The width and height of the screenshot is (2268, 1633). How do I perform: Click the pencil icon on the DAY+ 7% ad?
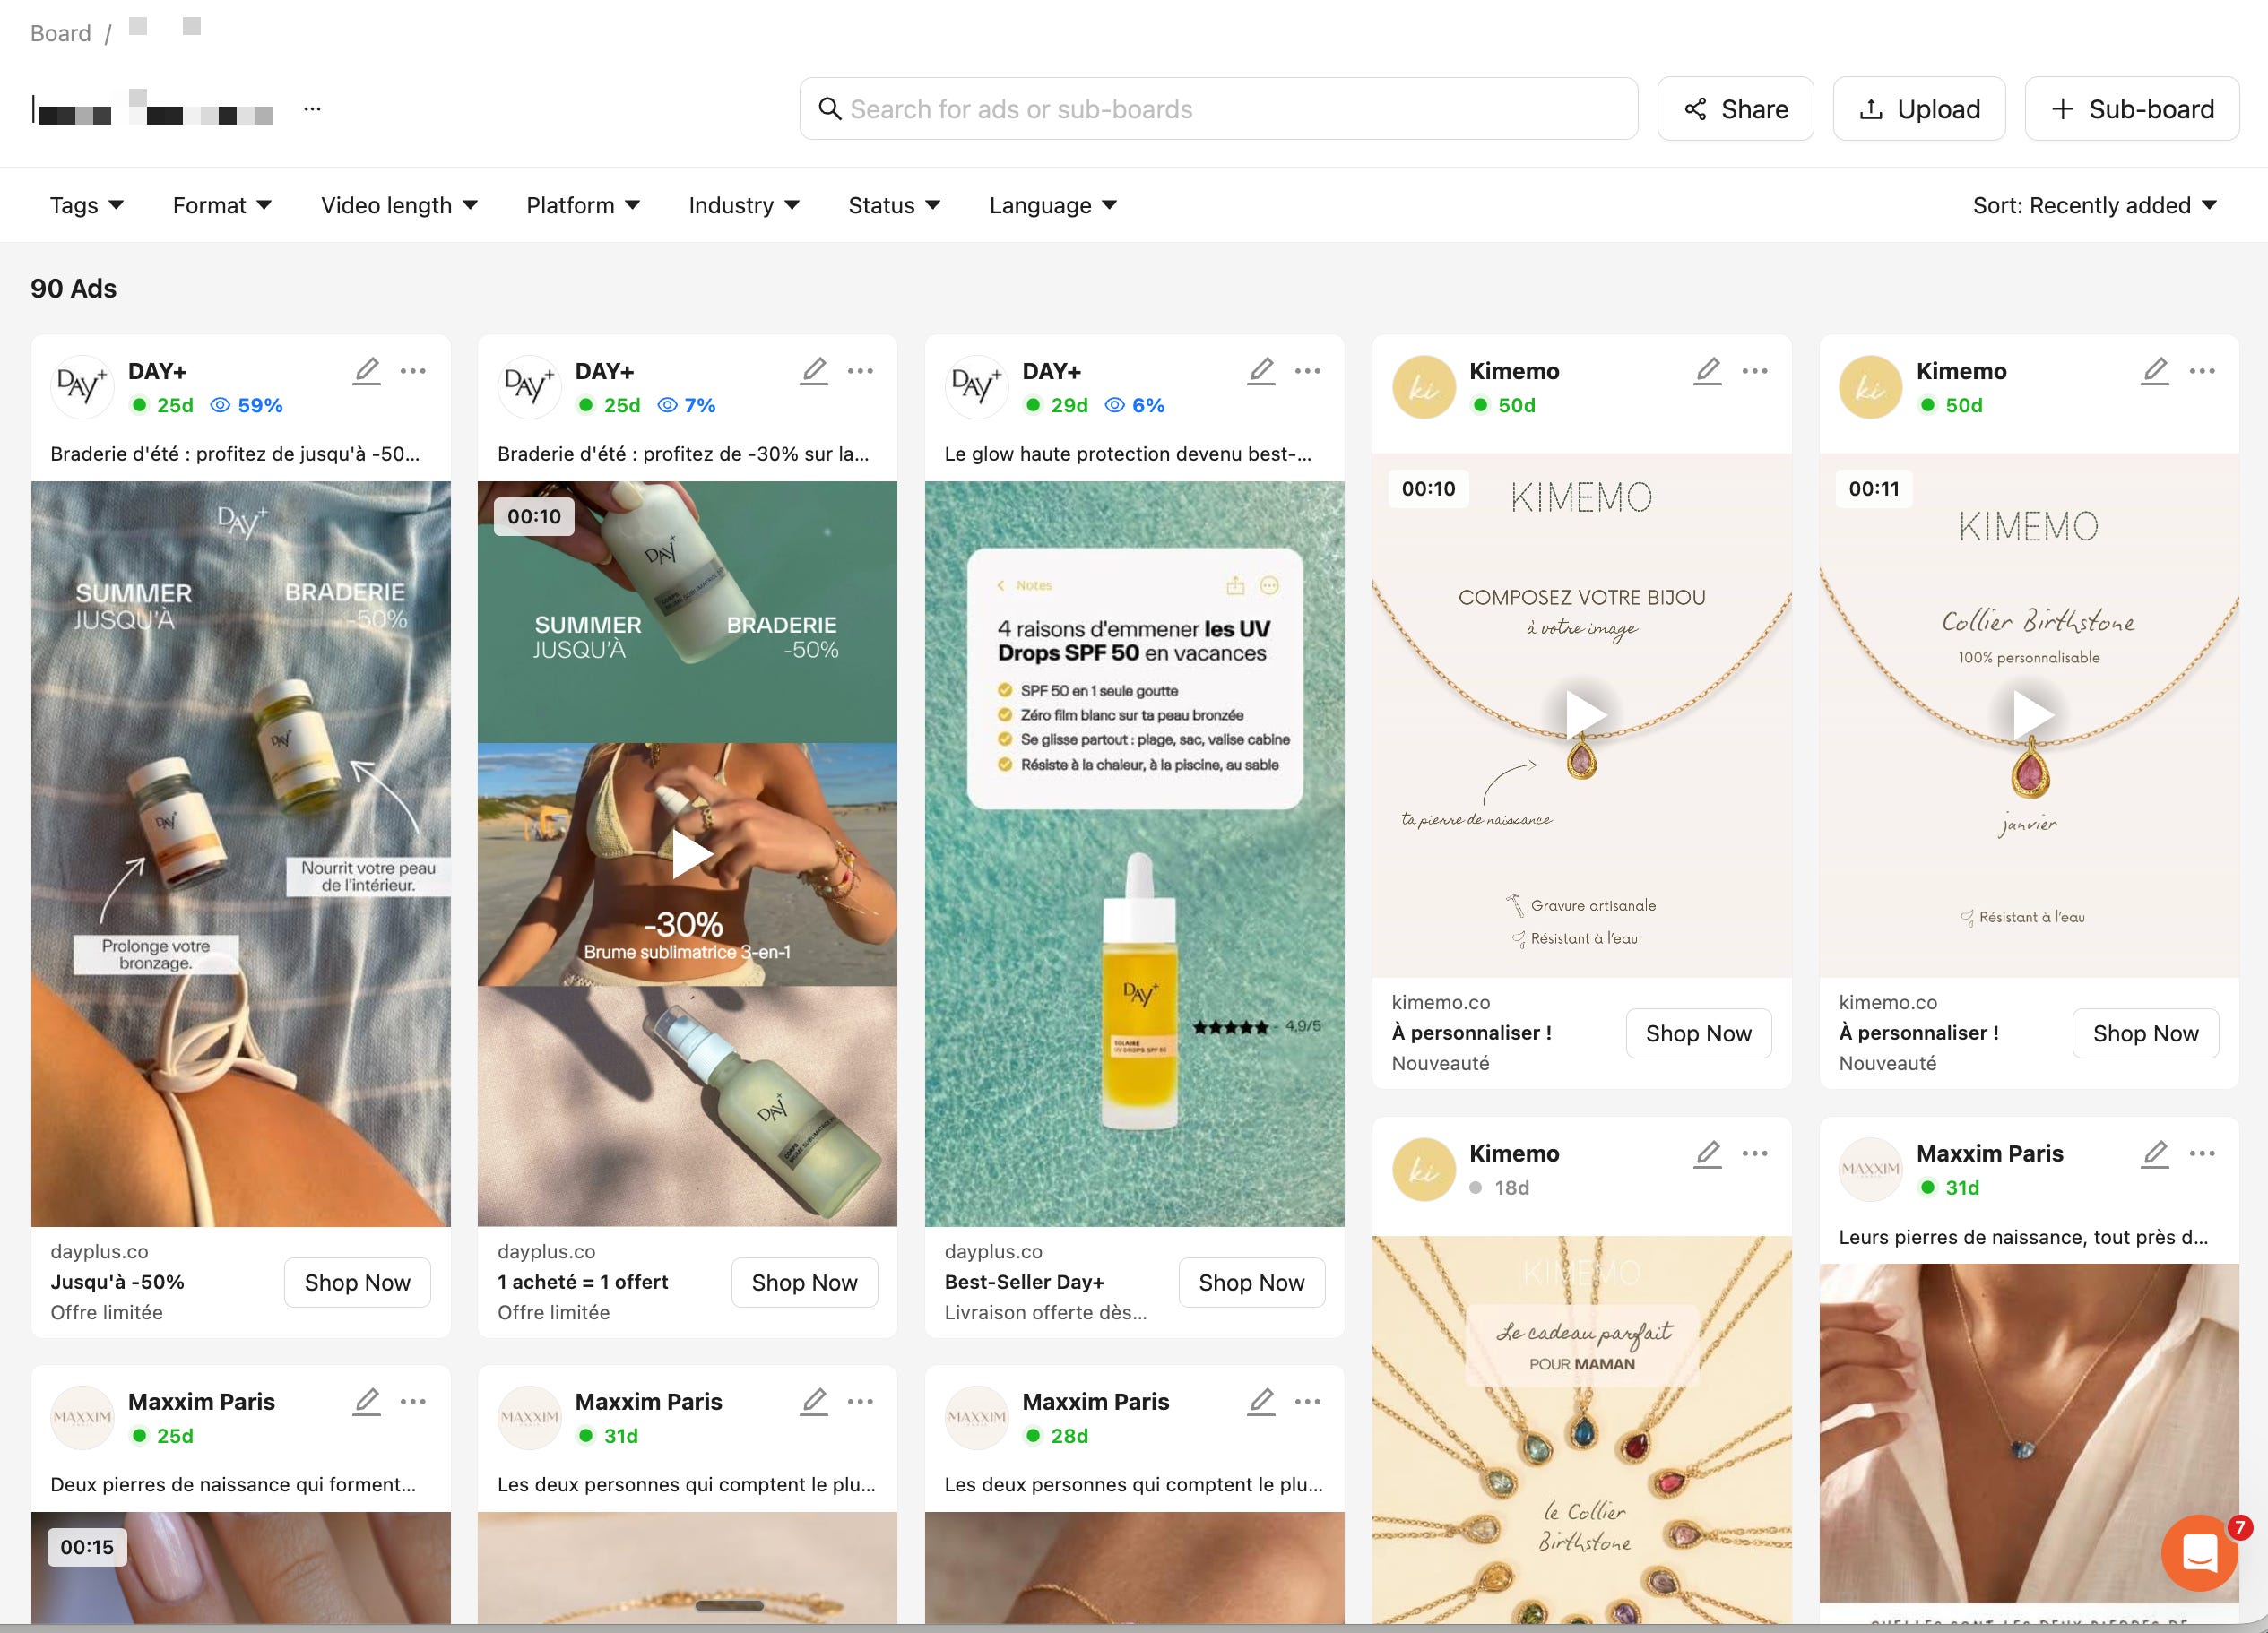814,371
